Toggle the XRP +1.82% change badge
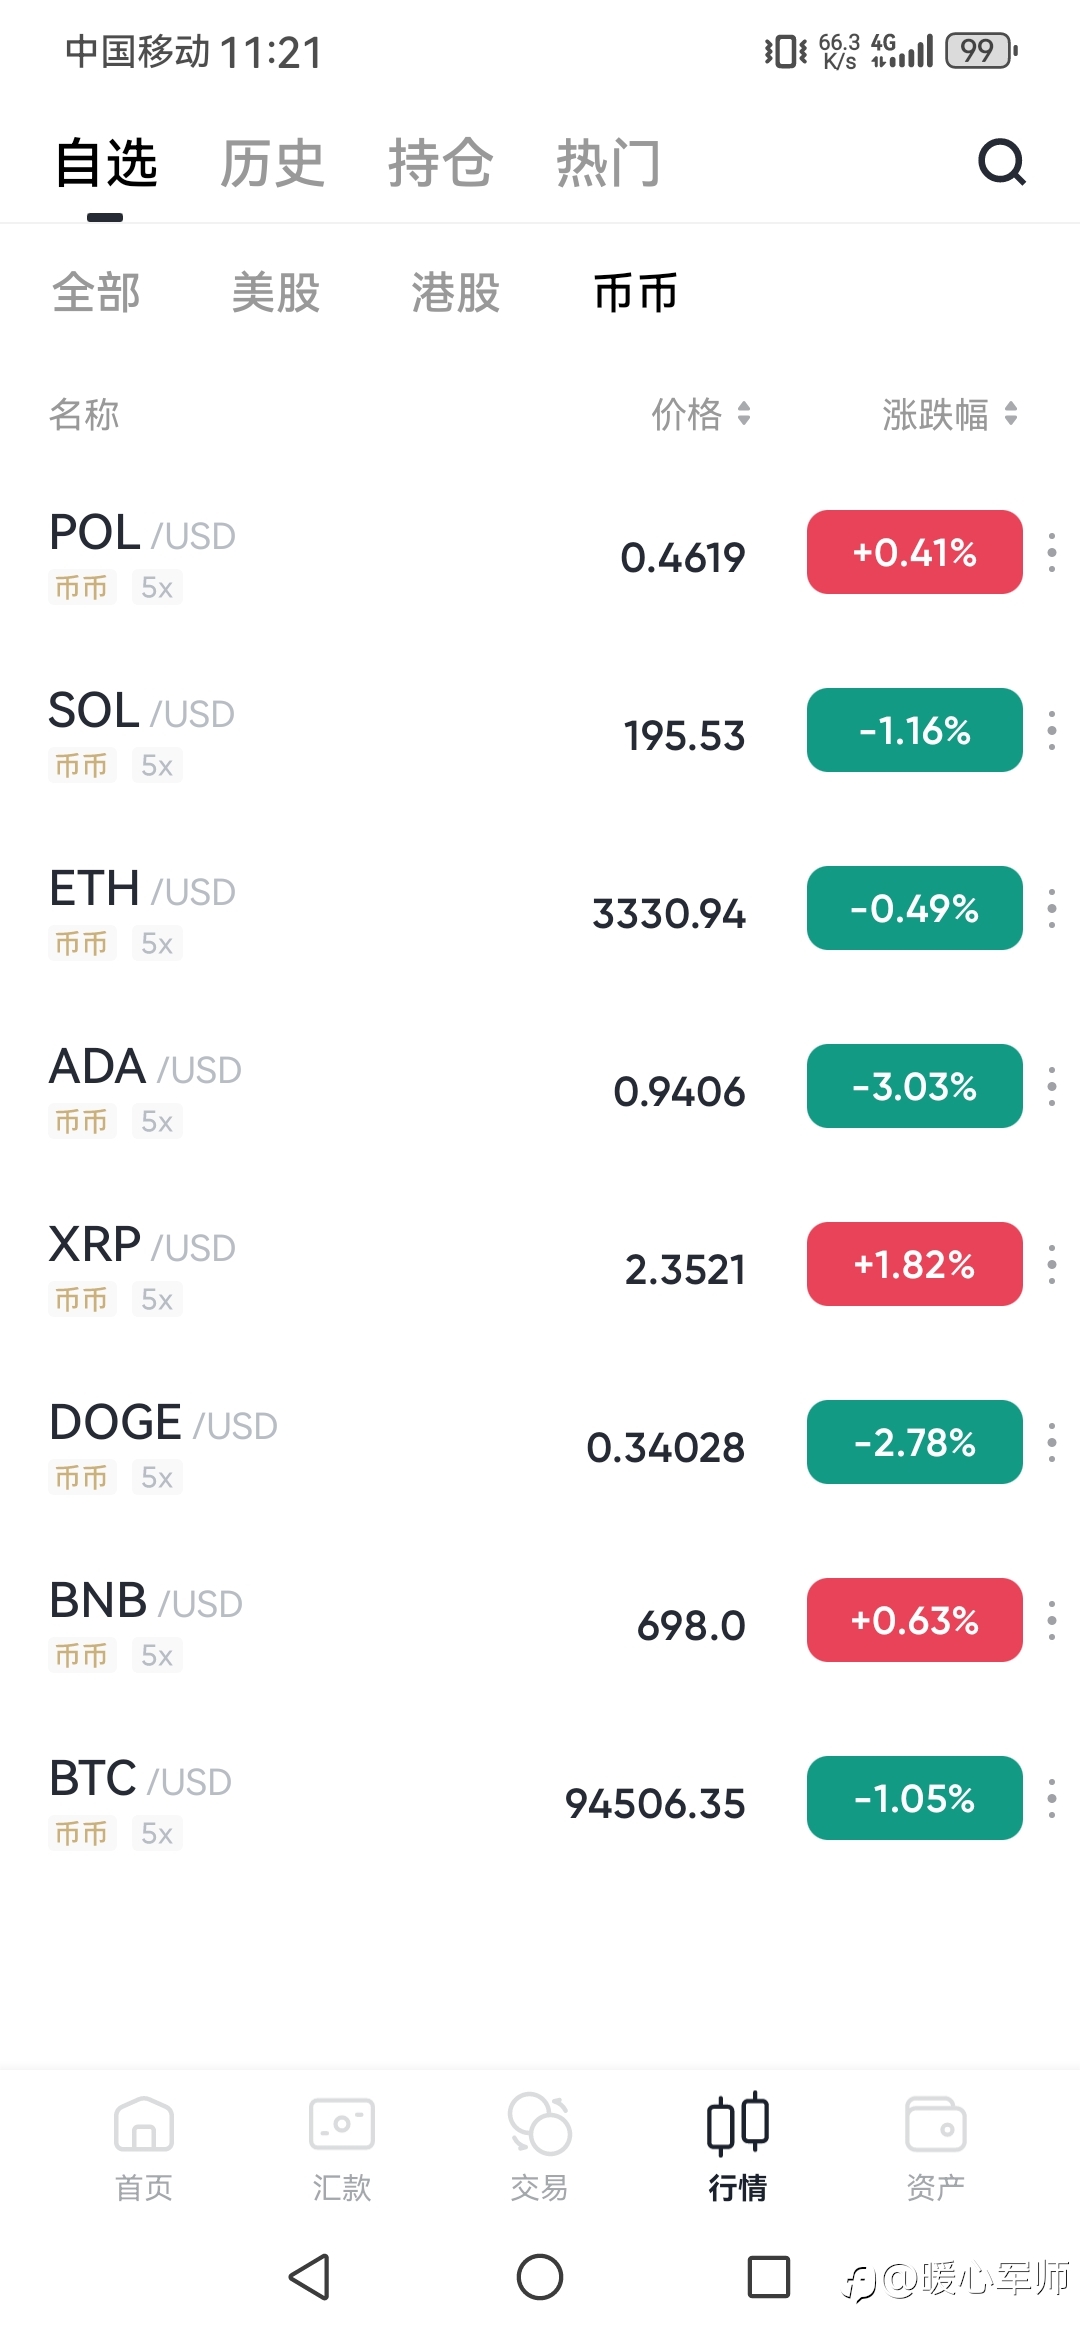The image size is (1080, 2340). [x=915, y=1264]
